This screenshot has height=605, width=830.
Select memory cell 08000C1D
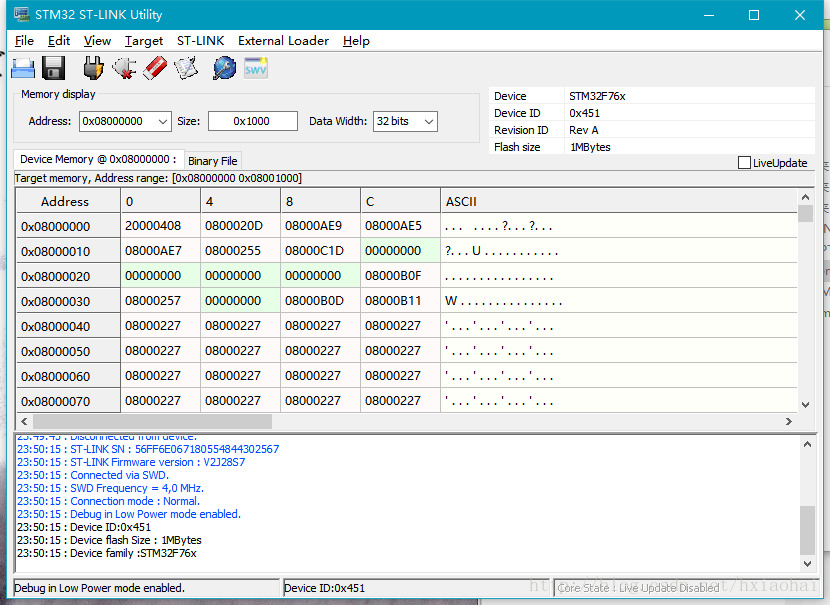(x=320, y=250)
